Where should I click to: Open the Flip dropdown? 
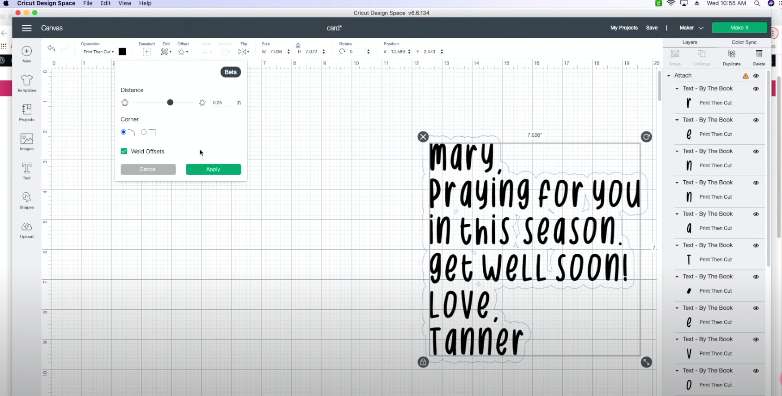[x=243, y=51]
